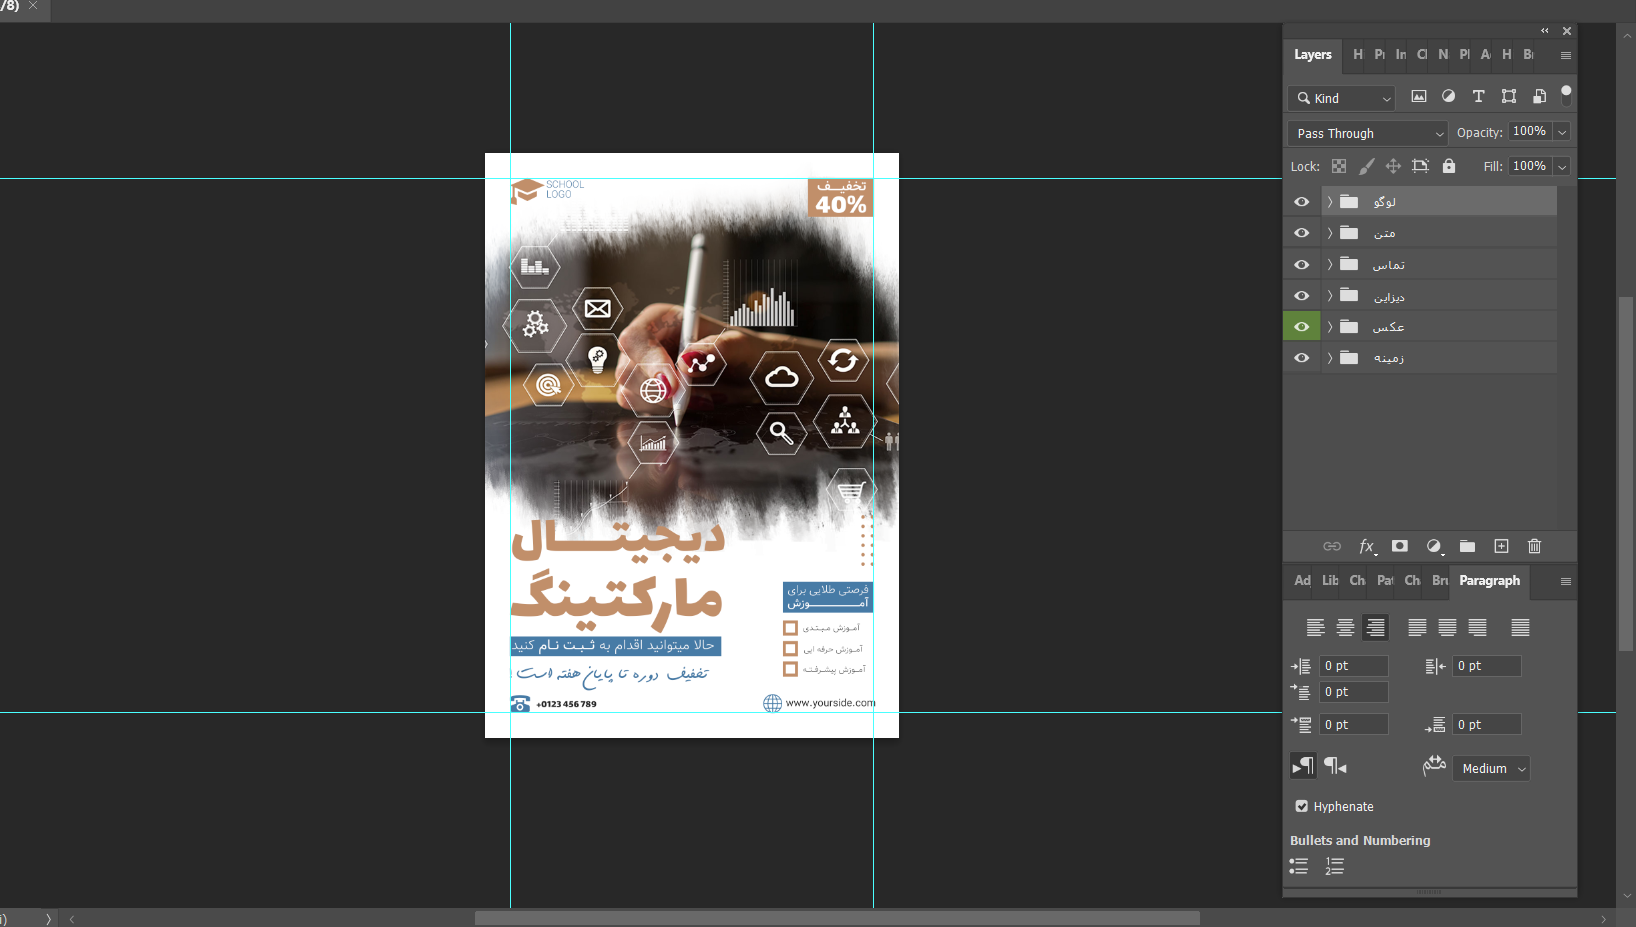This screenshot has height=927, width=1636.
Task: Click the Fill value field
Action: click(x=1530, y=166)
